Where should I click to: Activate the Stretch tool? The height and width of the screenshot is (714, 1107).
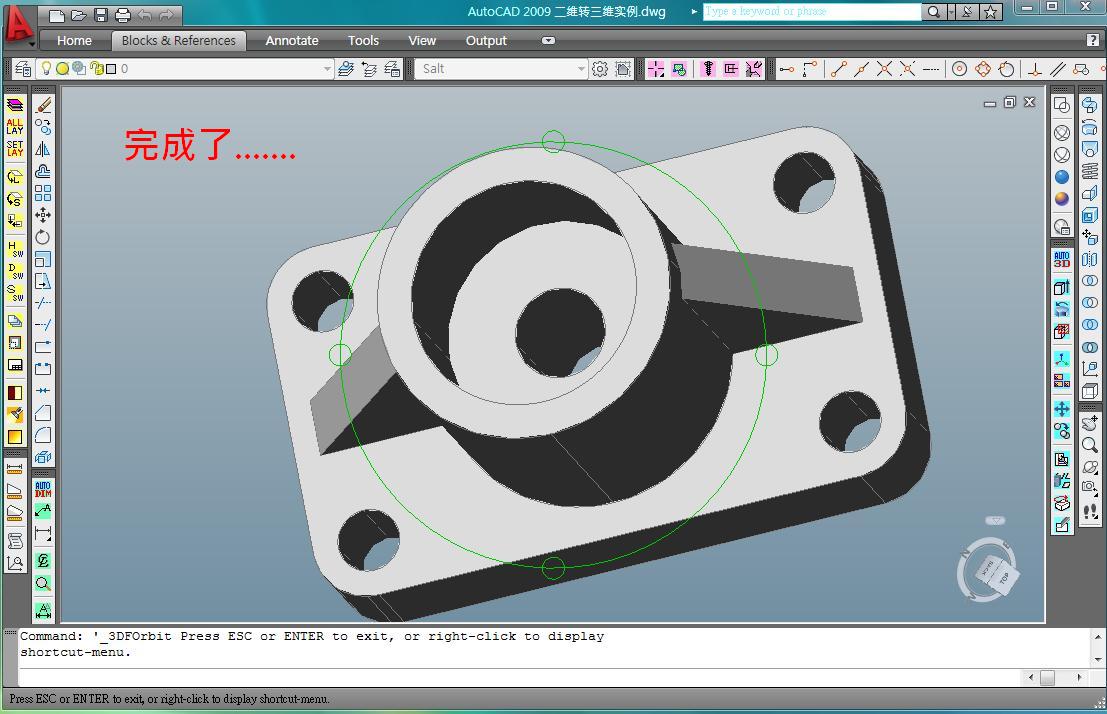pos(43,281)
